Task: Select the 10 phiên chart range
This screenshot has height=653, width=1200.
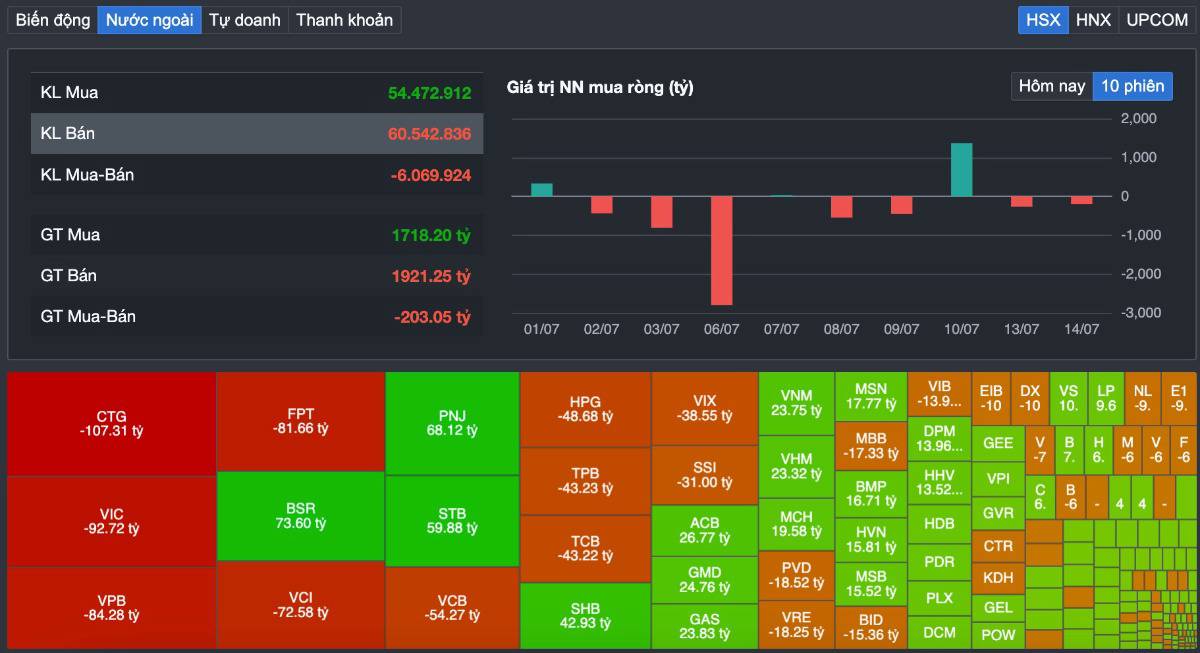Action: click(x=1133, y=86)
